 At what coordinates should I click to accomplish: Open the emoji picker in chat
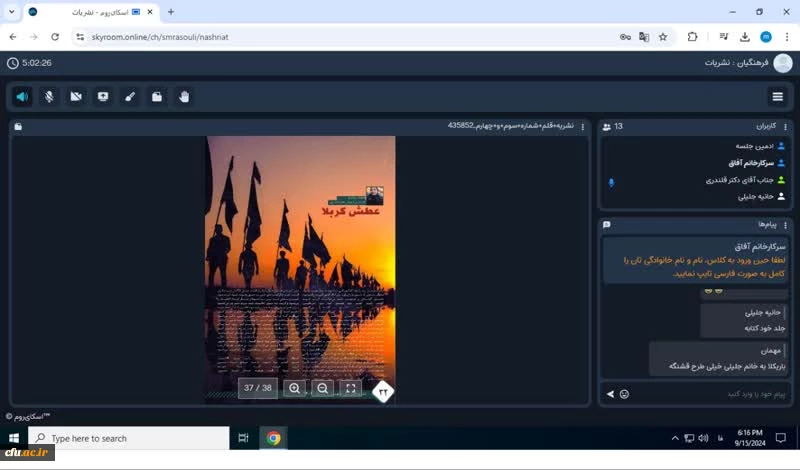(x=625, y=394)
